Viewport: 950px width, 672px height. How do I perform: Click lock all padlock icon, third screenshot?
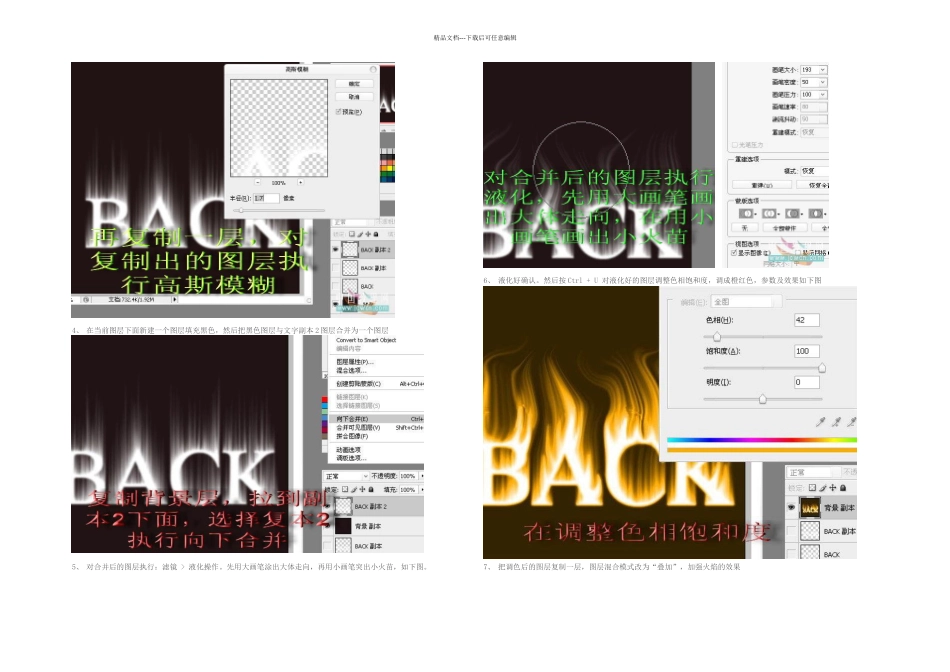click(x=371, y=490)
